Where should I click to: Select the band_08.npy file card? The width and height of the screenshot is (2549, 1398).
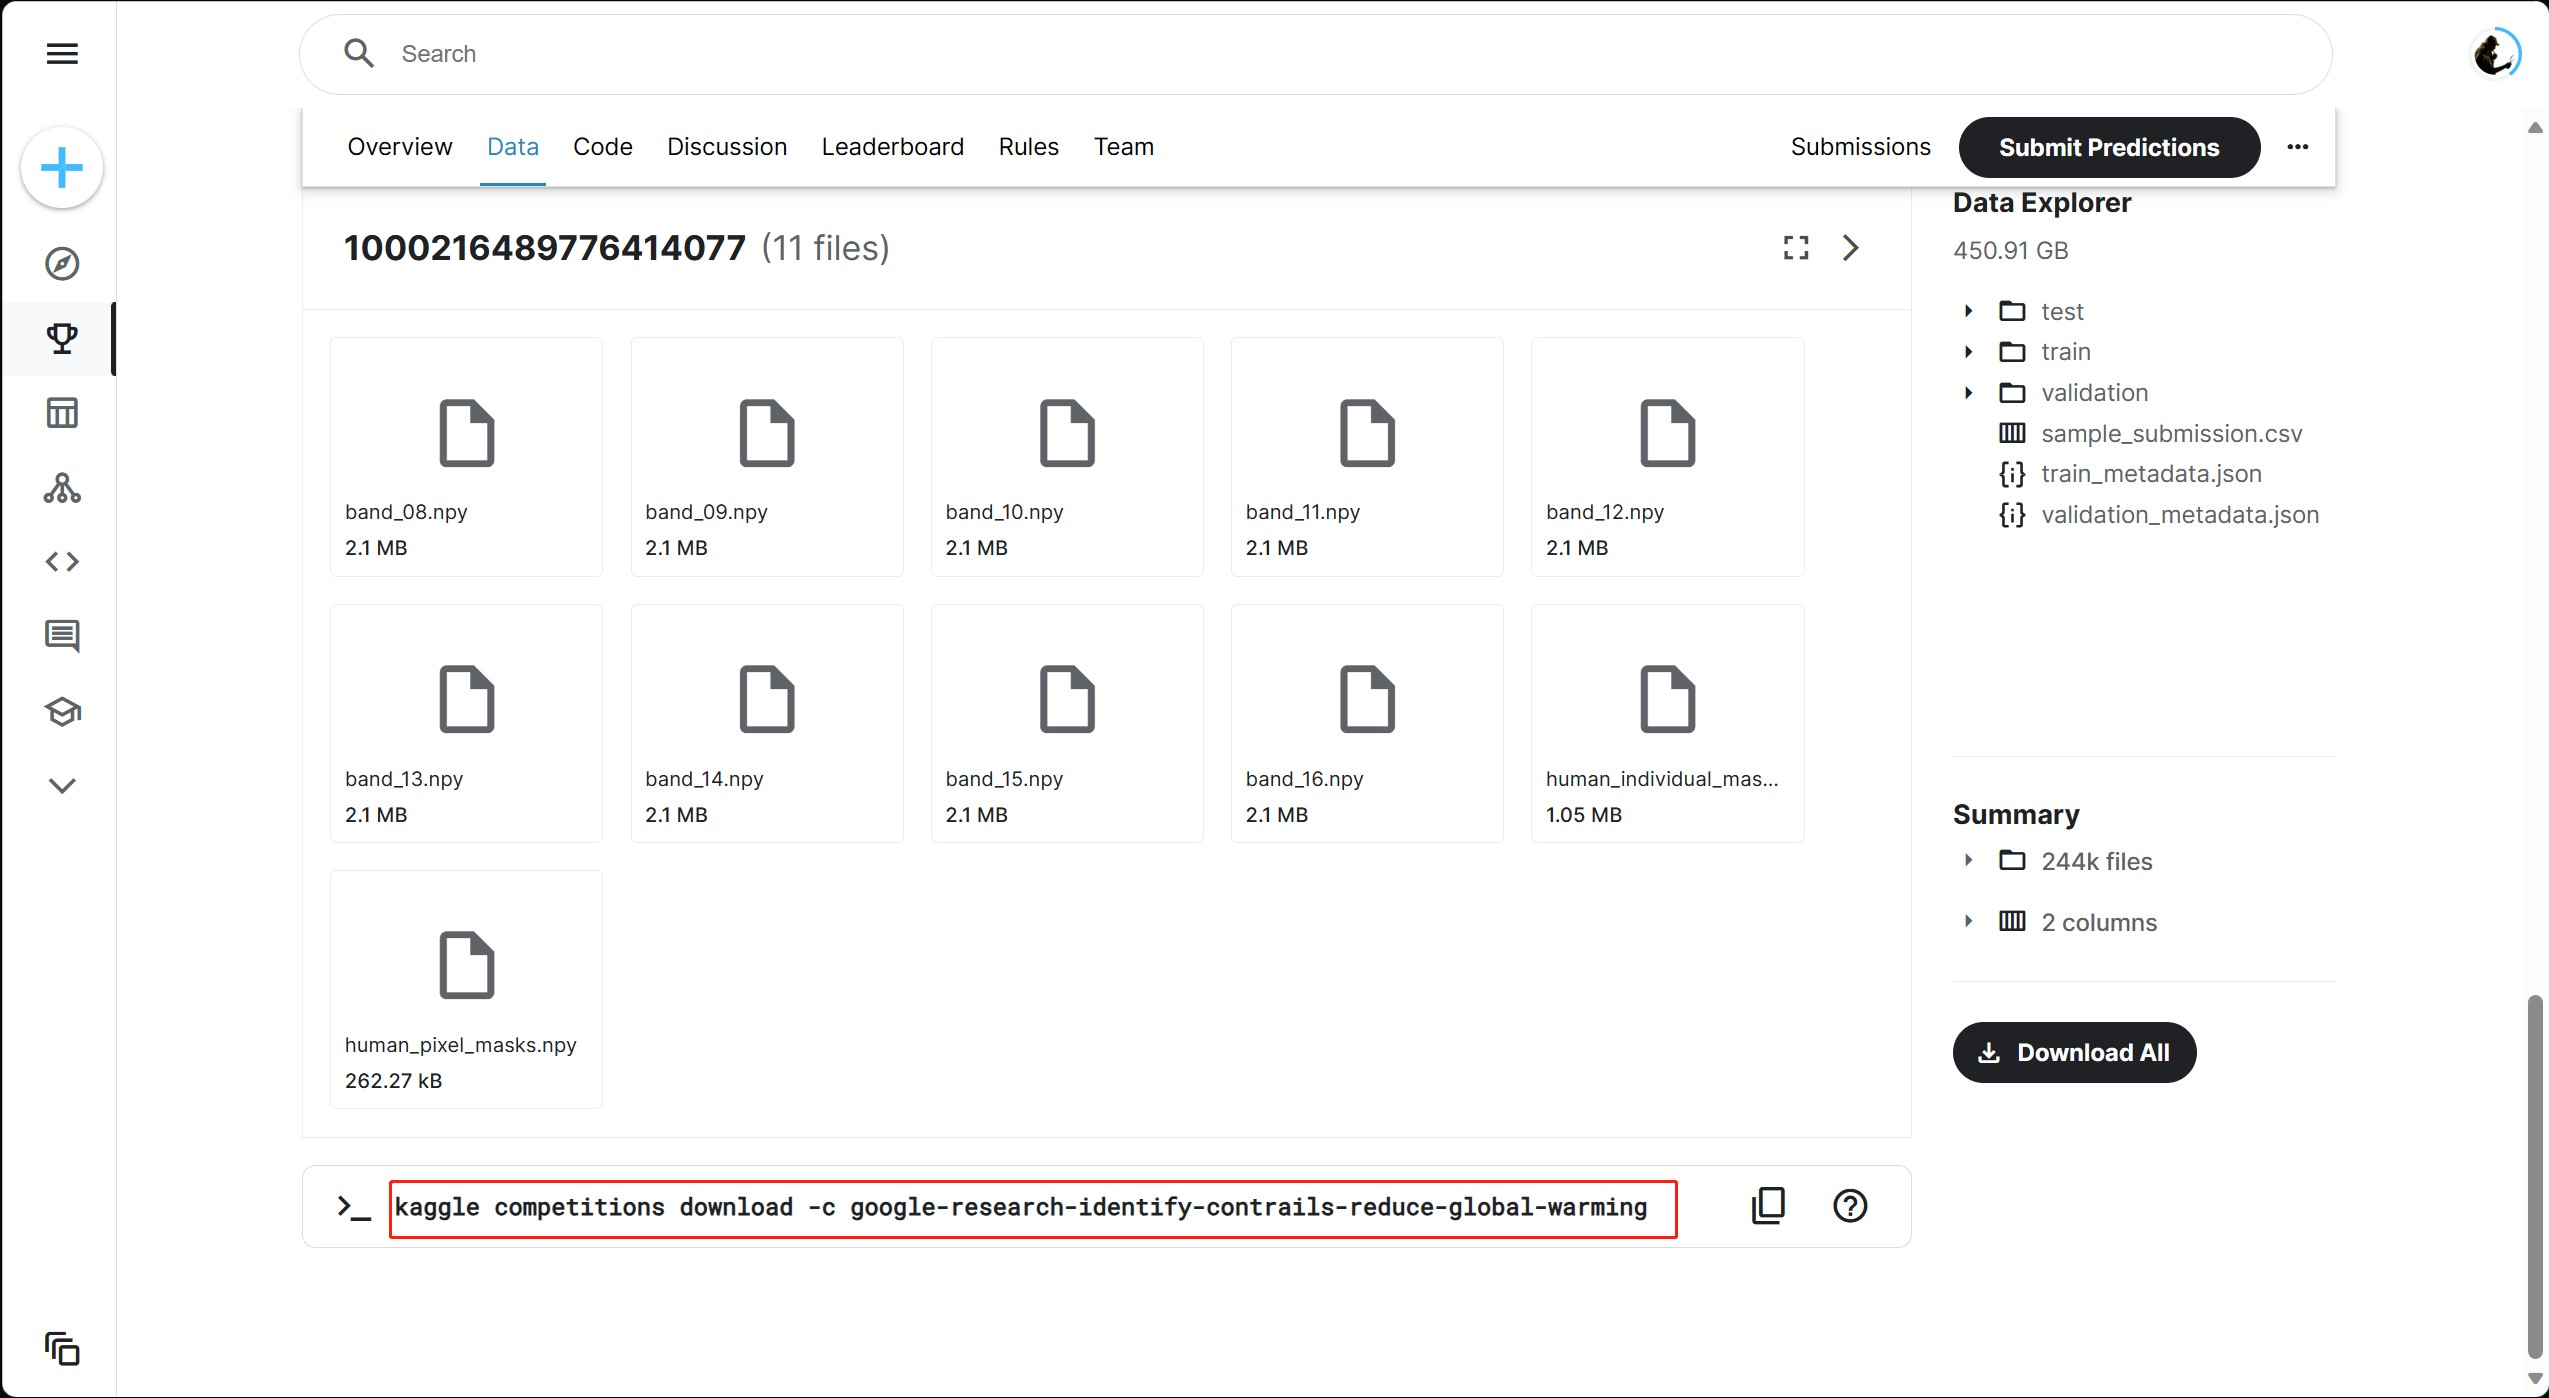[465, 457]
